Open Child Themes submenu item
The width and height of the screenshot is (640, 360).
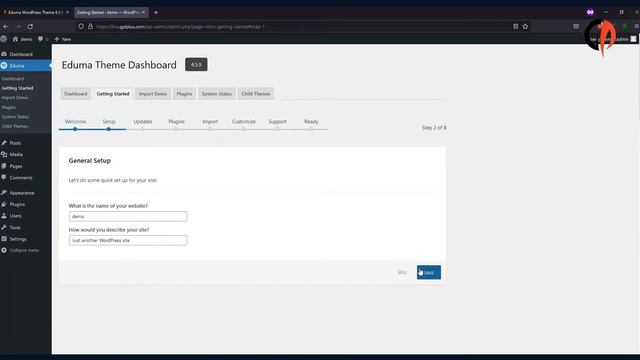point(15,126)
